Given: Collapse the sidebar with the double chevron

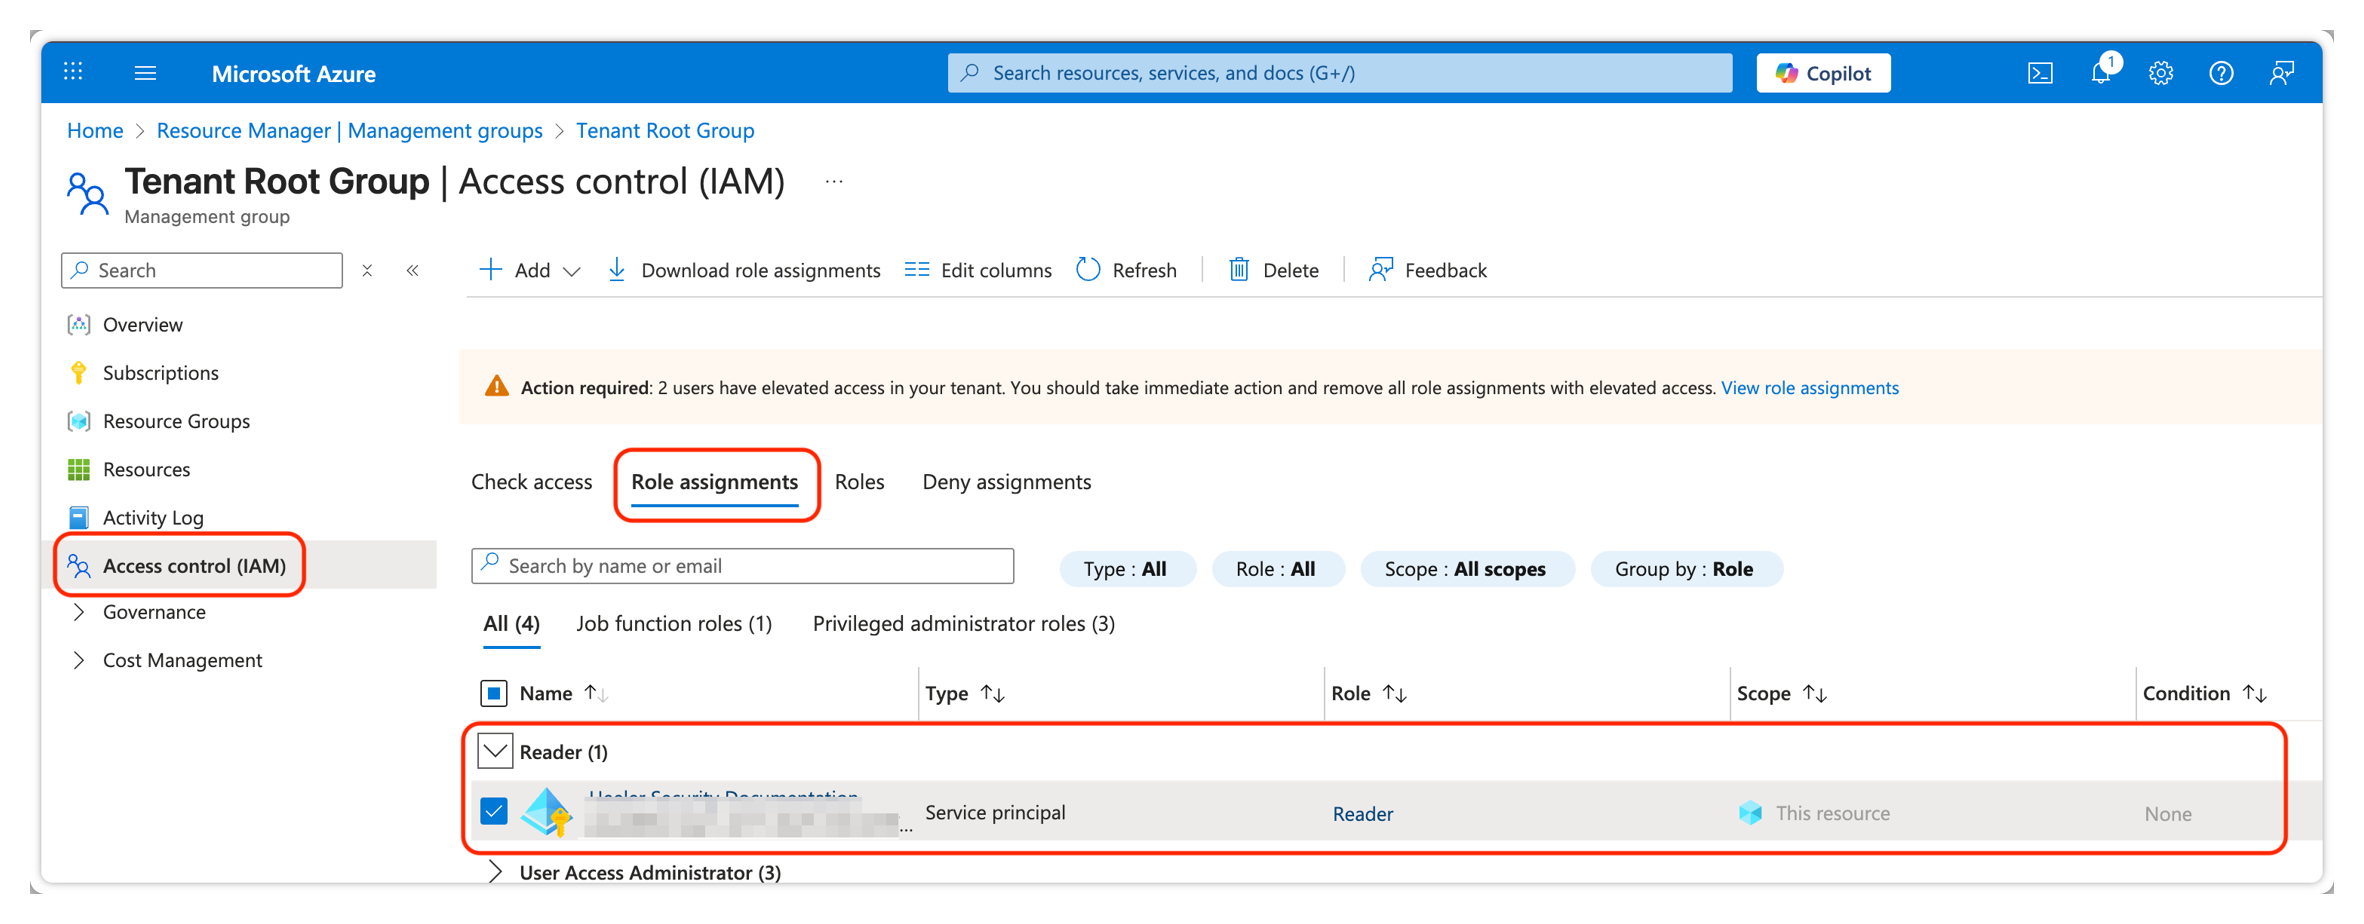Looking at the screenshot, I should [412, 270].
